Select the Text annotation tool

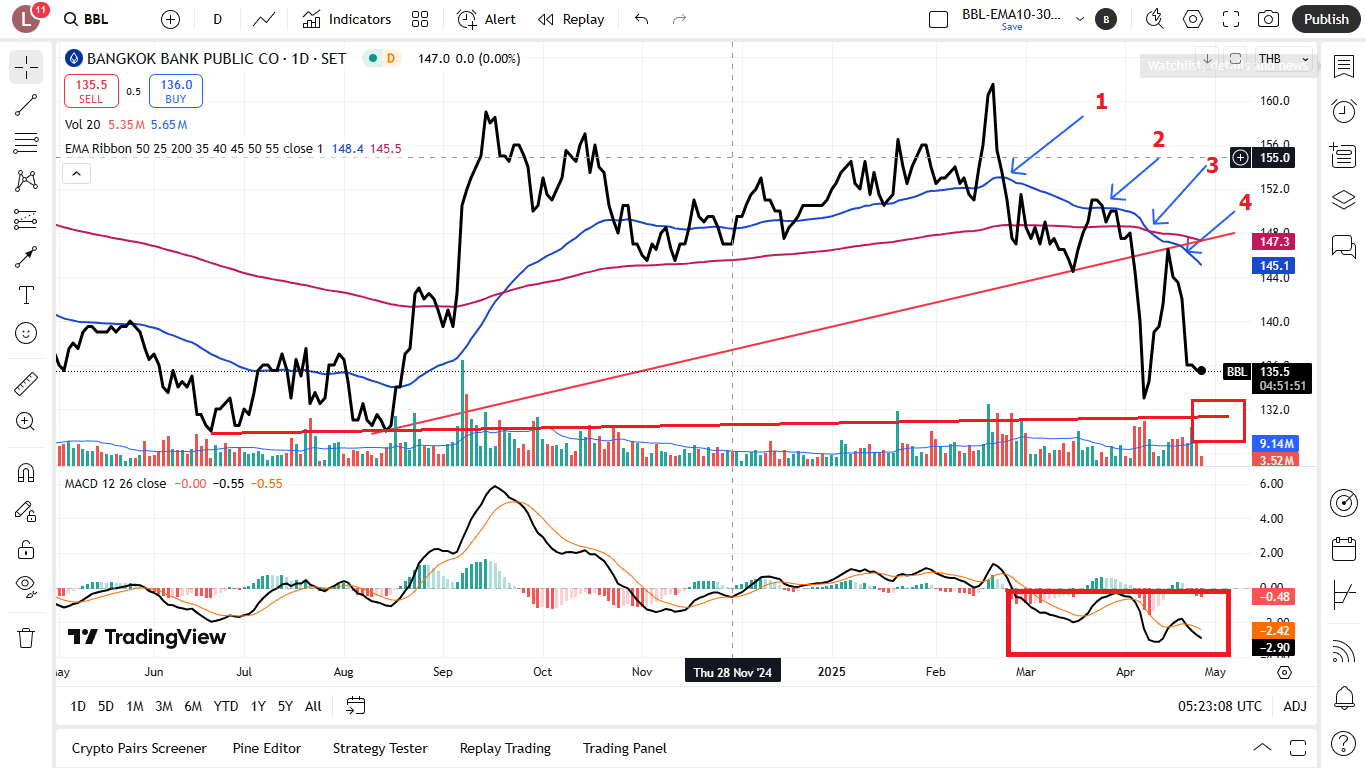[x=26, y=295]
